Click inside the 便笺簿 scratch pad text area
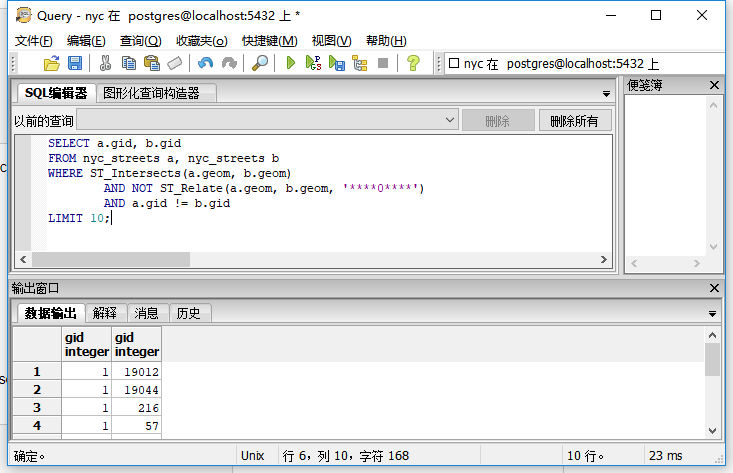This screenshot has height=473, width=733. (x=666, y=176)
